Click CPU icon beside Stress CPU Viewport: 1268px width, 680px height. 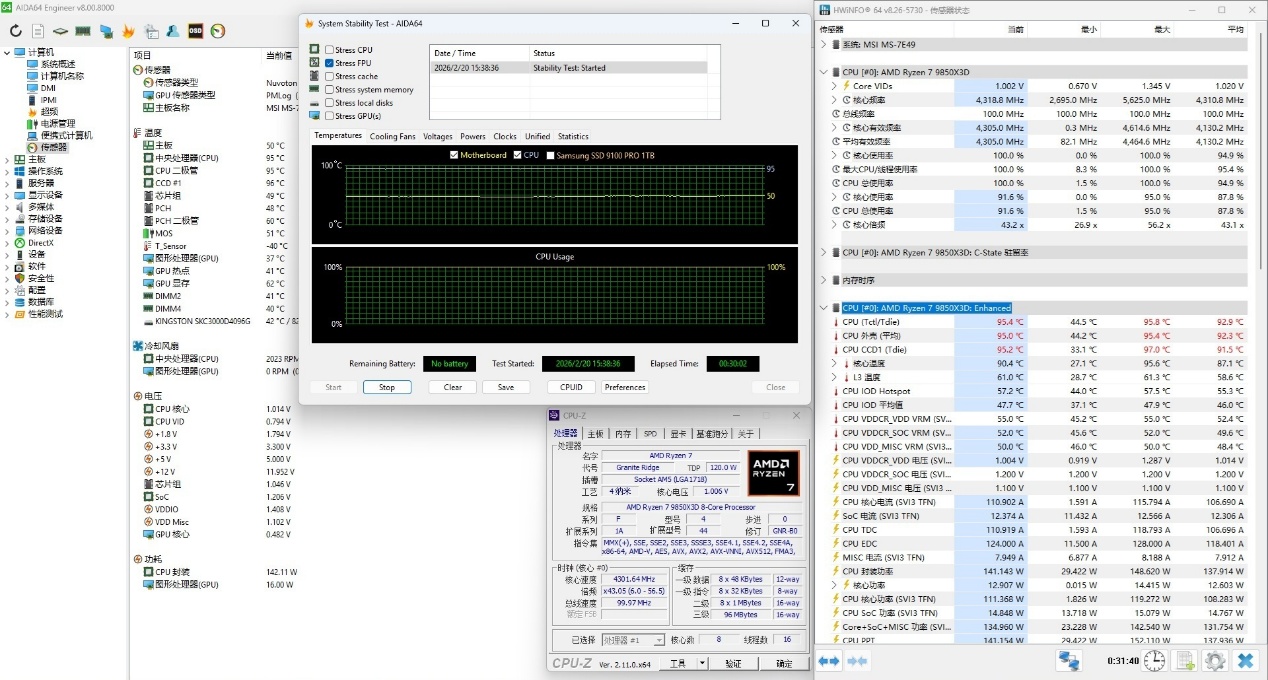(315, 49)
